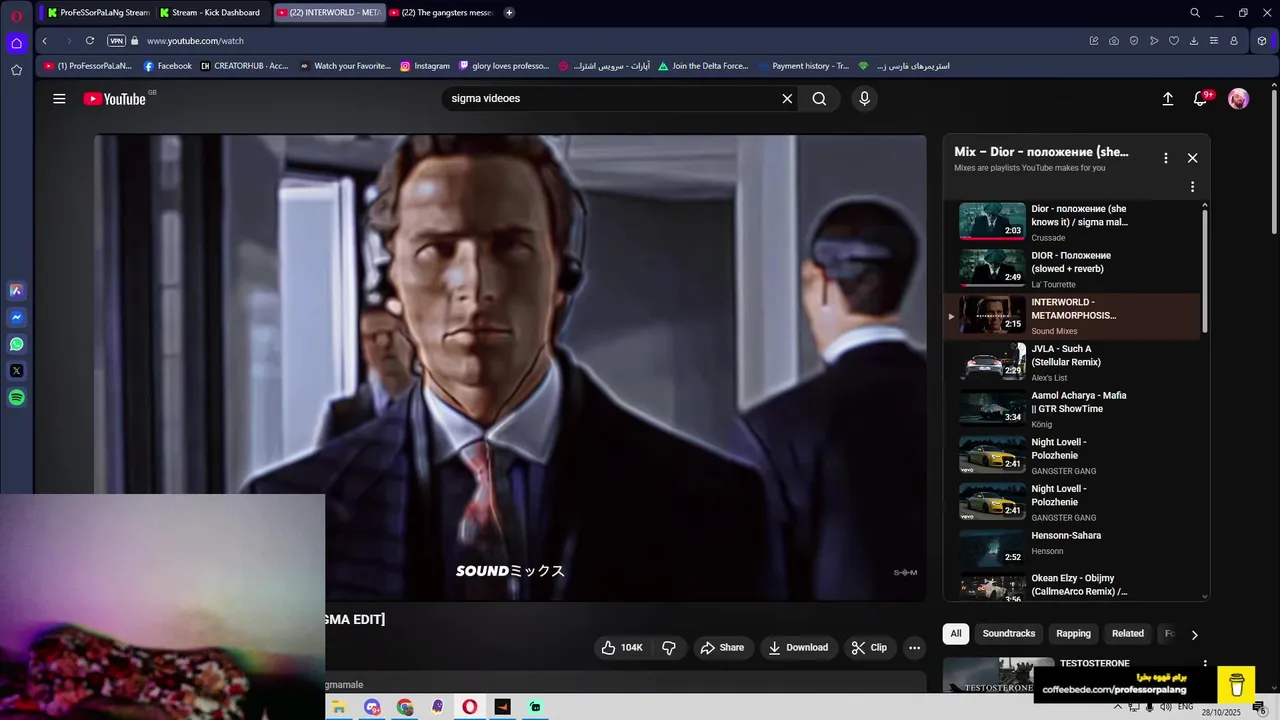
Task: Open YouTube upload/create button
Action: click(1167, 99)
